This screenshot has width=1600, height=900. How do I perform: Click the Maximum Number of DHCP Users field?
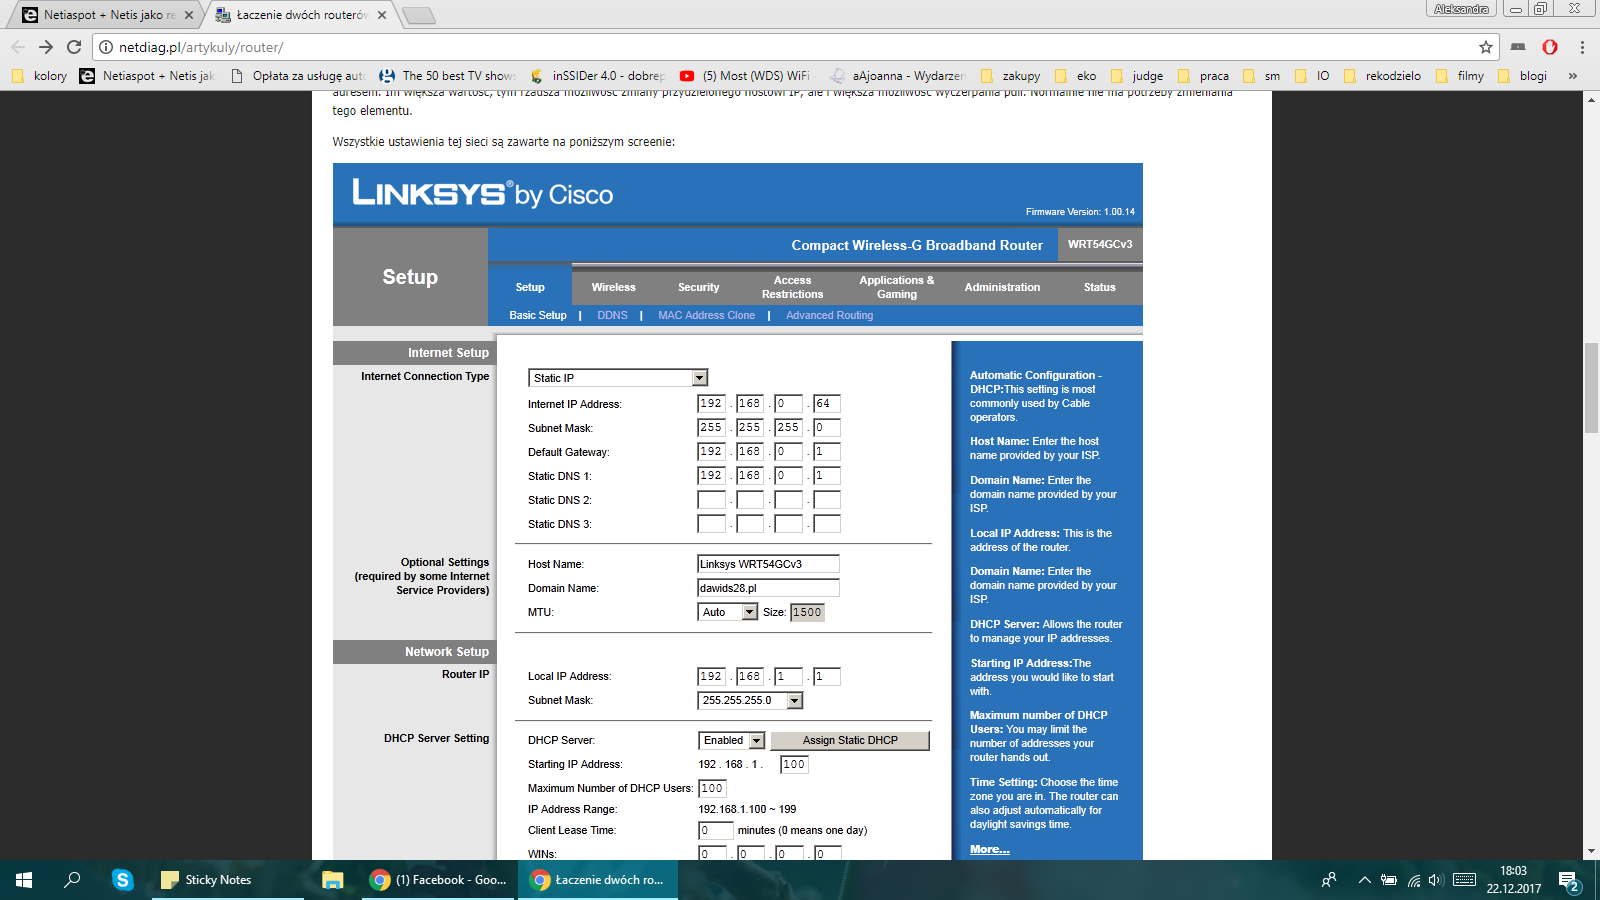coord(712,788)
